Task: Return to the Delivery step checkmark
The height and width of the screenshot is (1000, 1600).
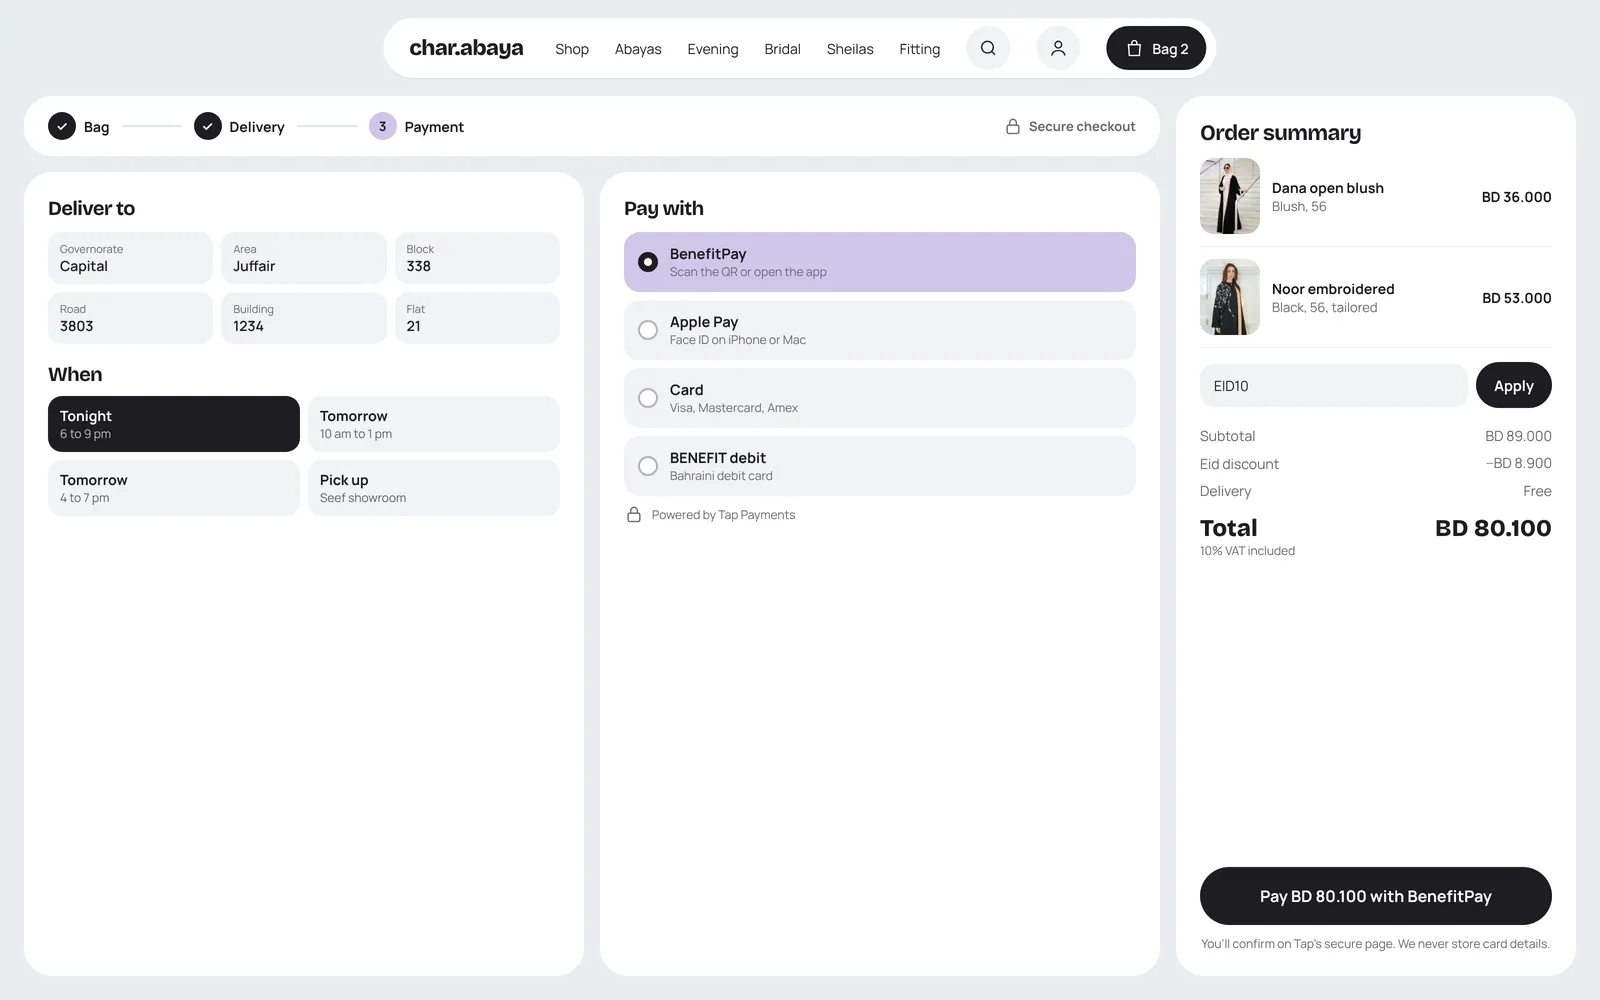Action: pyautogui.click(x=208, y=126)
